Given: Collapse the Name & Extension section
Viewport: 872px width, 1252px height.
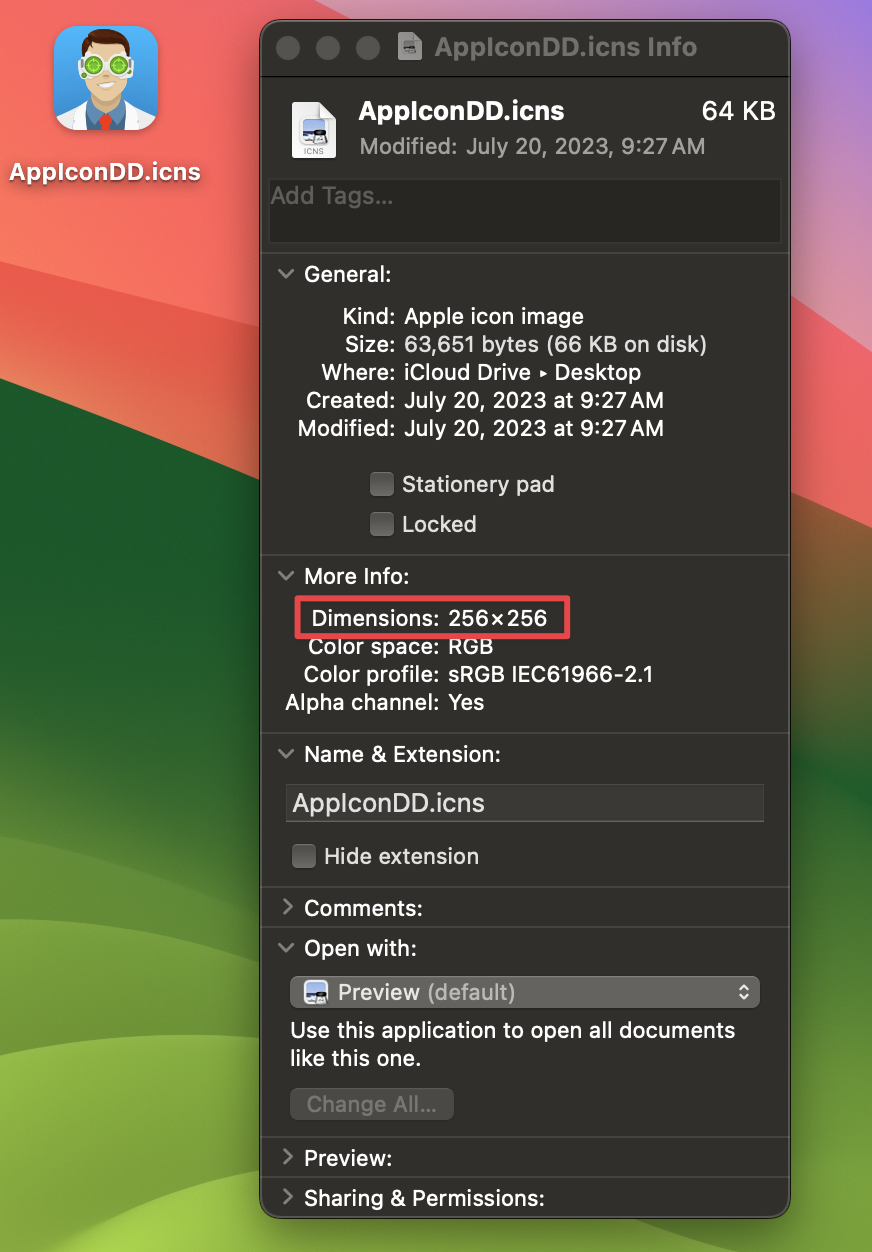Looking at the screenshot, I should (286, 754).
